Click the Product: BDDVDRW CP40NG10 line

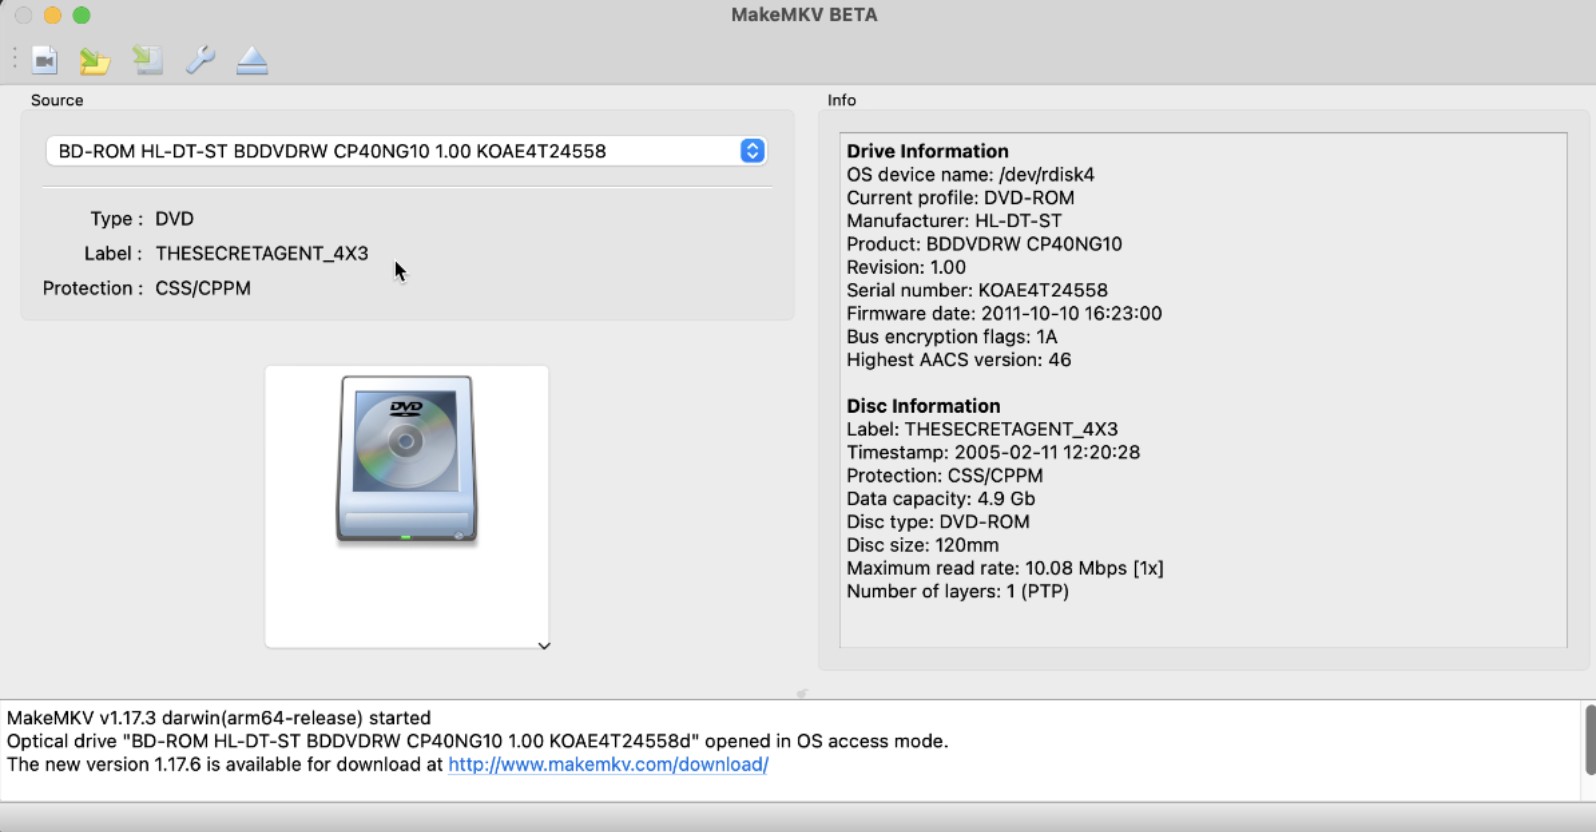[x=984, y=243]
